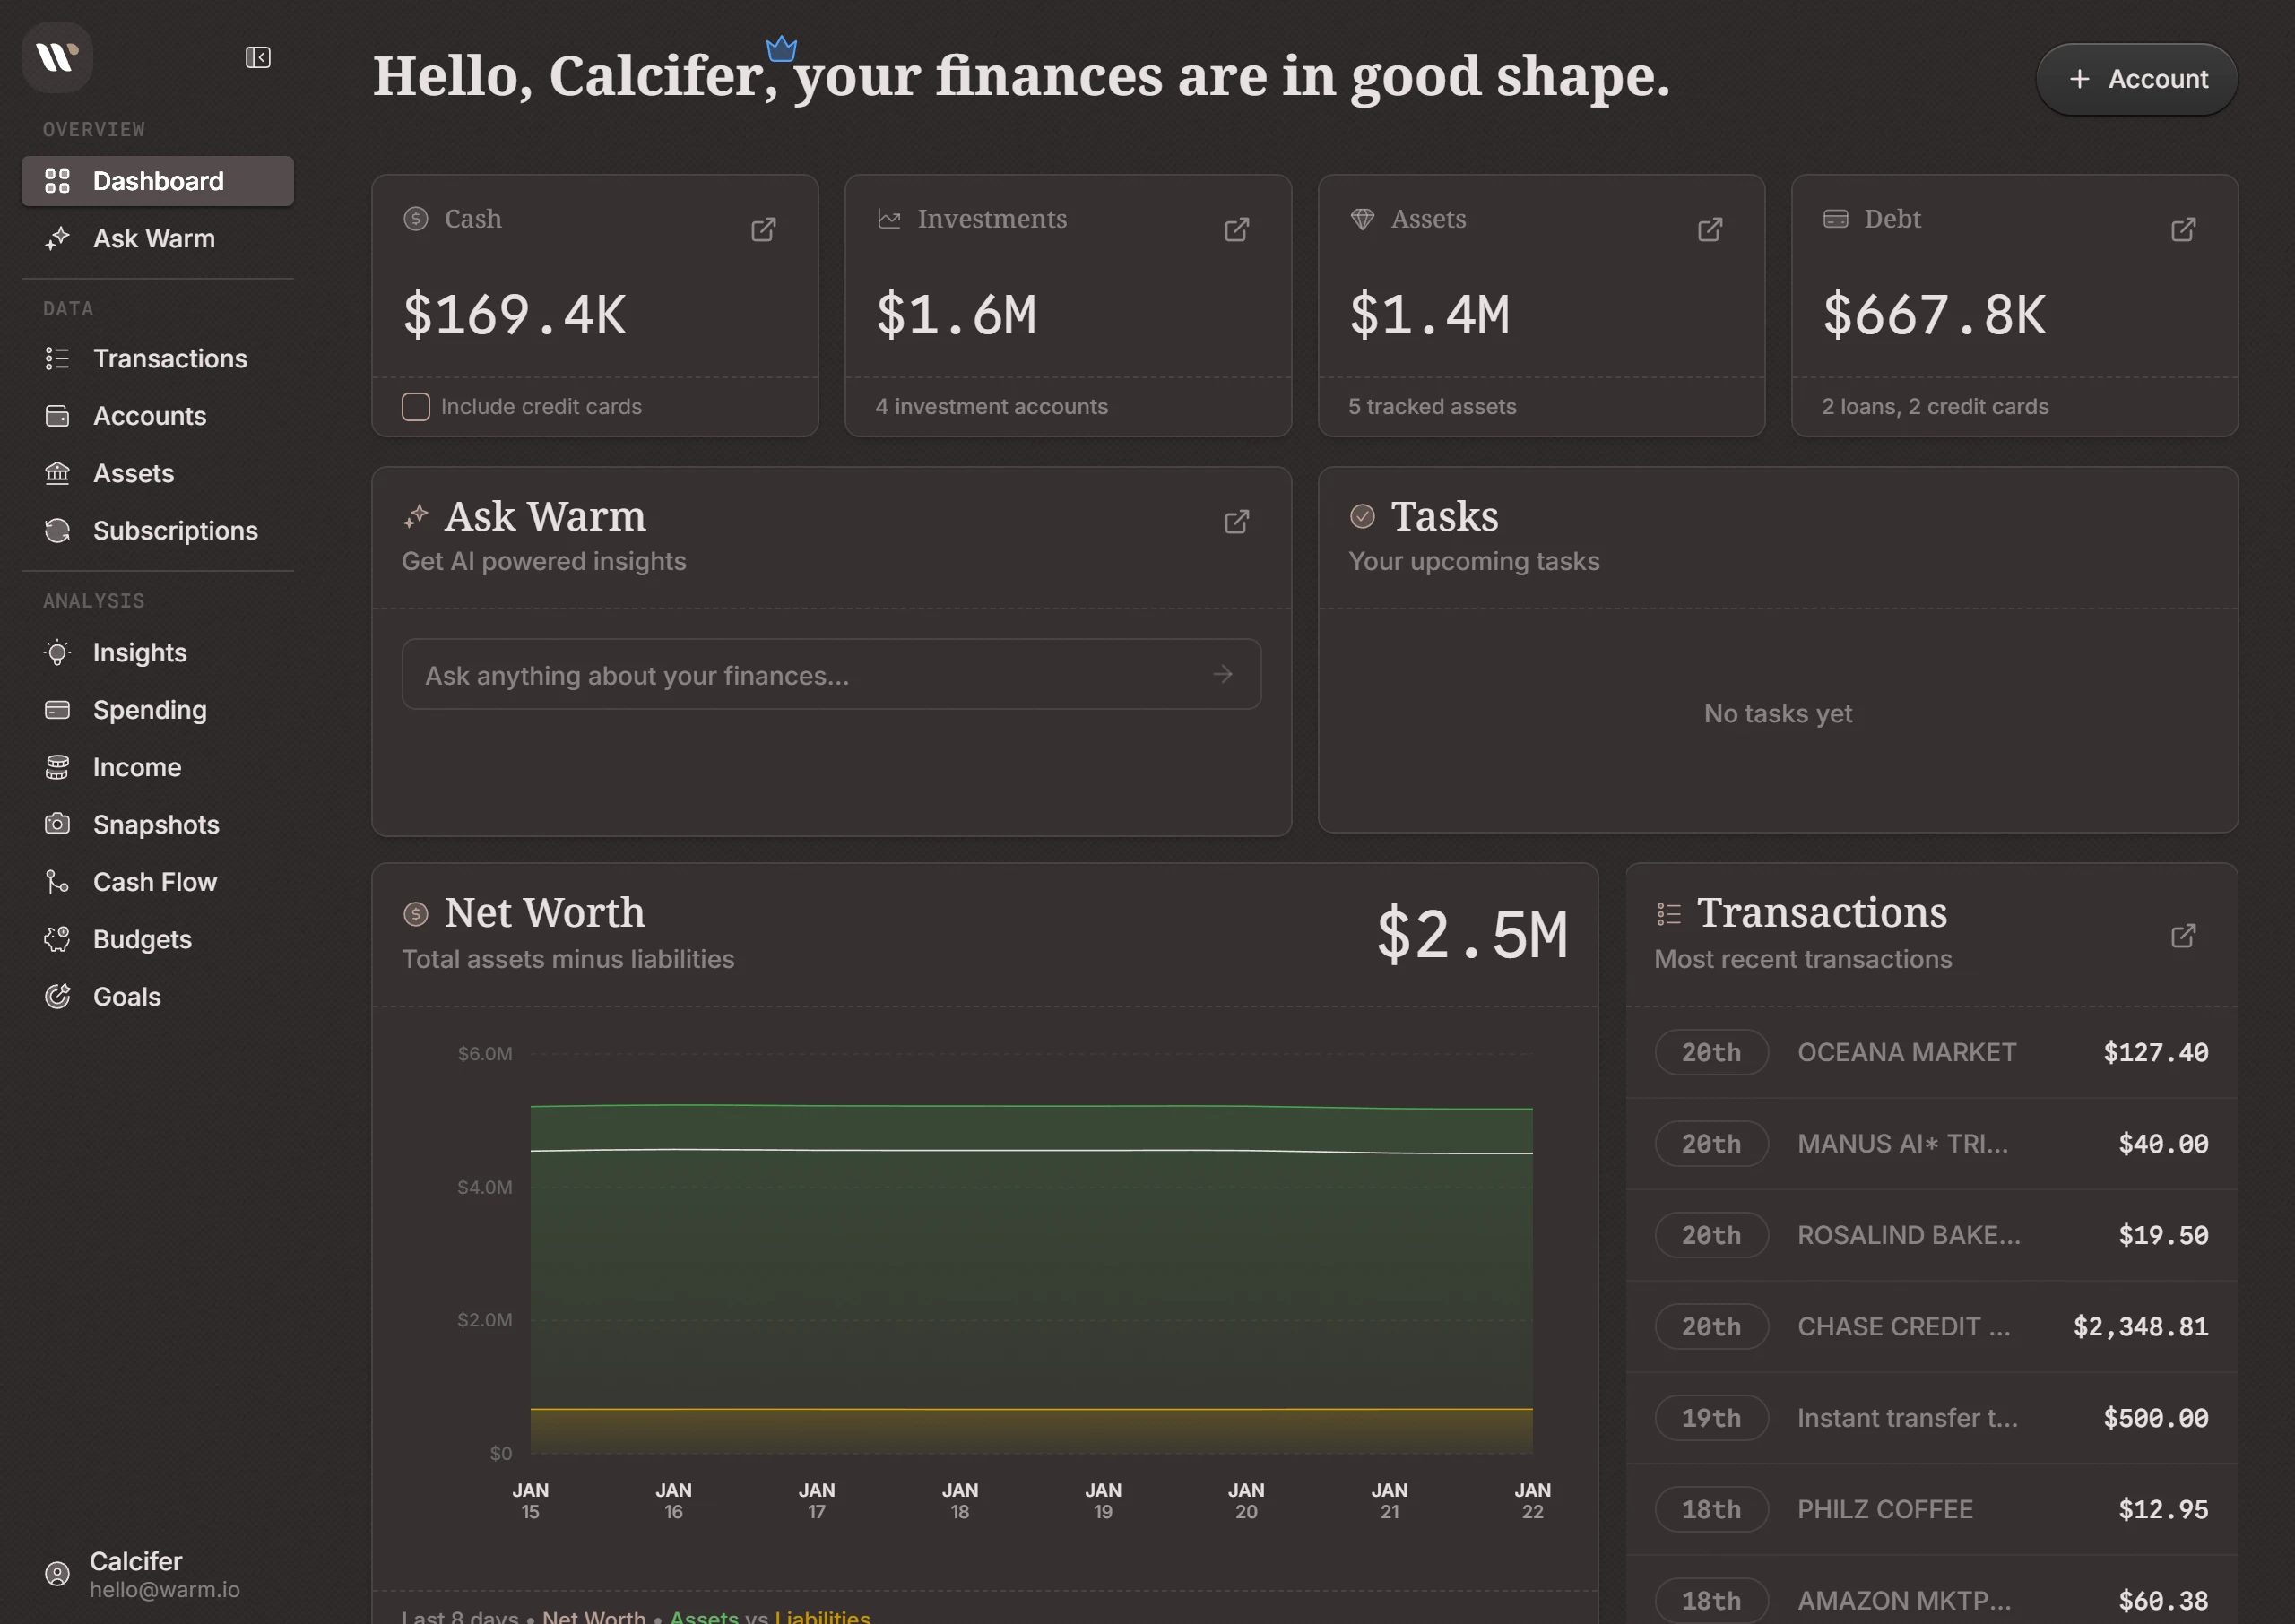Open the Snapshots panel
The width and height of the screenshot is (2295, 1624).
click(x=156, y=824)
